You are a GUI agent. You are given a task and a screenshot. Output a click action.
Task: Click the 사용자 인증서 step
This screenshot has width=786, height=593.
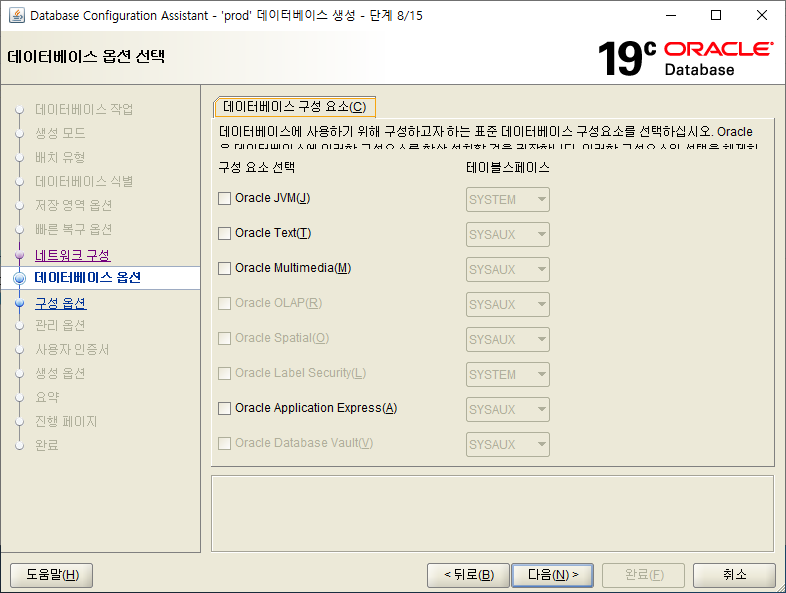pos(72,349)
